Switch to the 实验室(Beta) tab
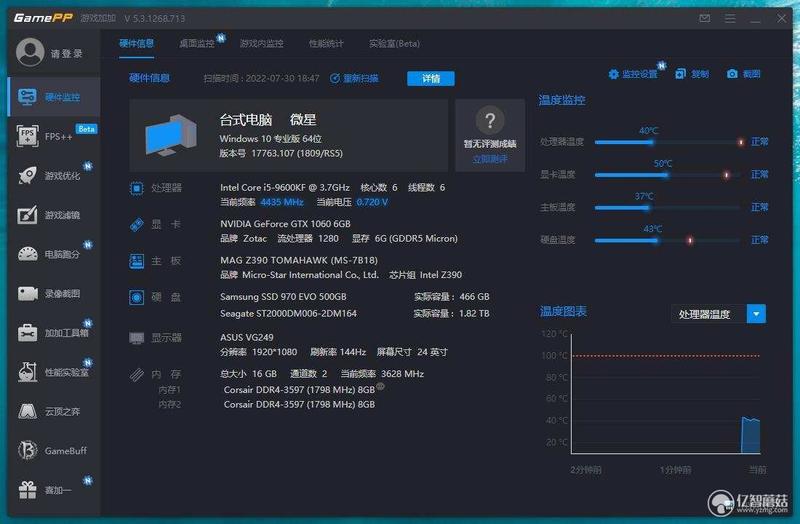This screenshot has height=524, width=800. click(394, 44)
